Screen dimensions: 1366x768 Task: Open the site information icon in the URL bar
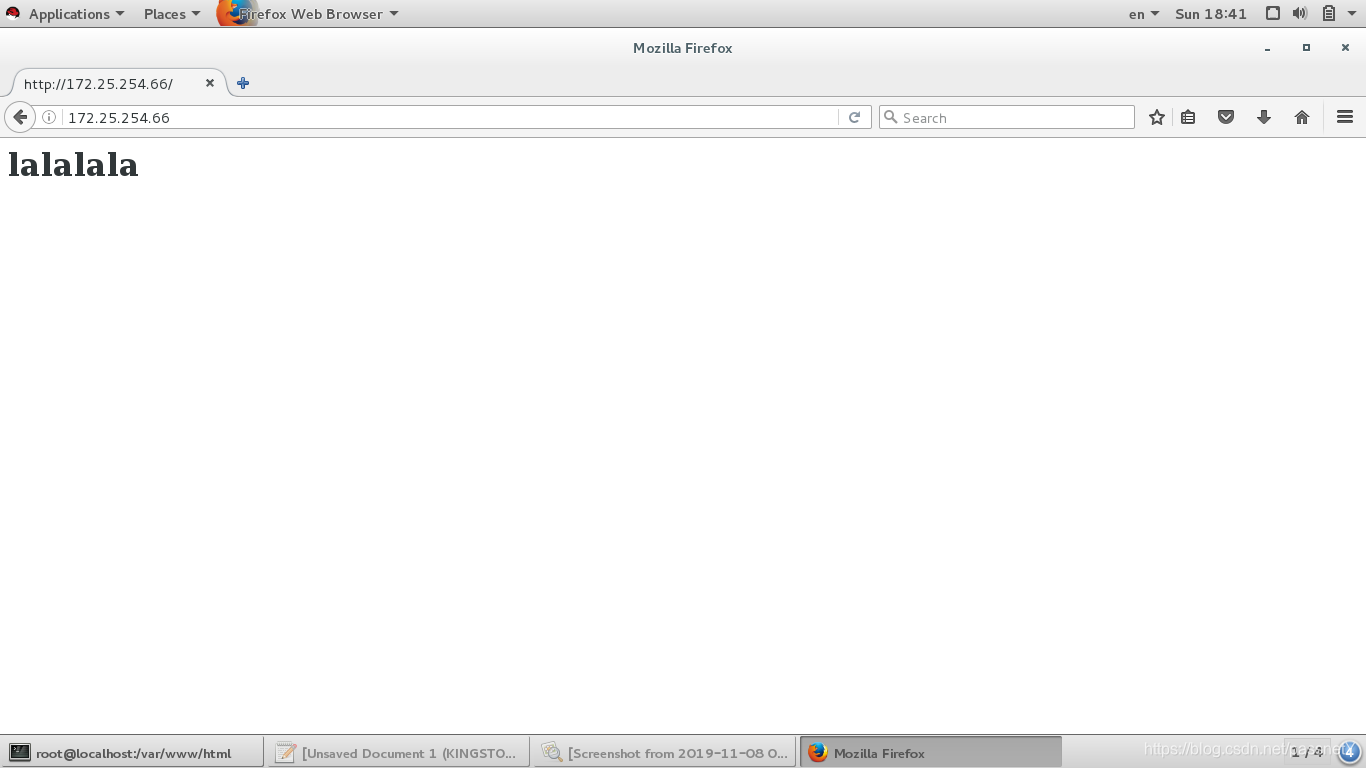48,117
